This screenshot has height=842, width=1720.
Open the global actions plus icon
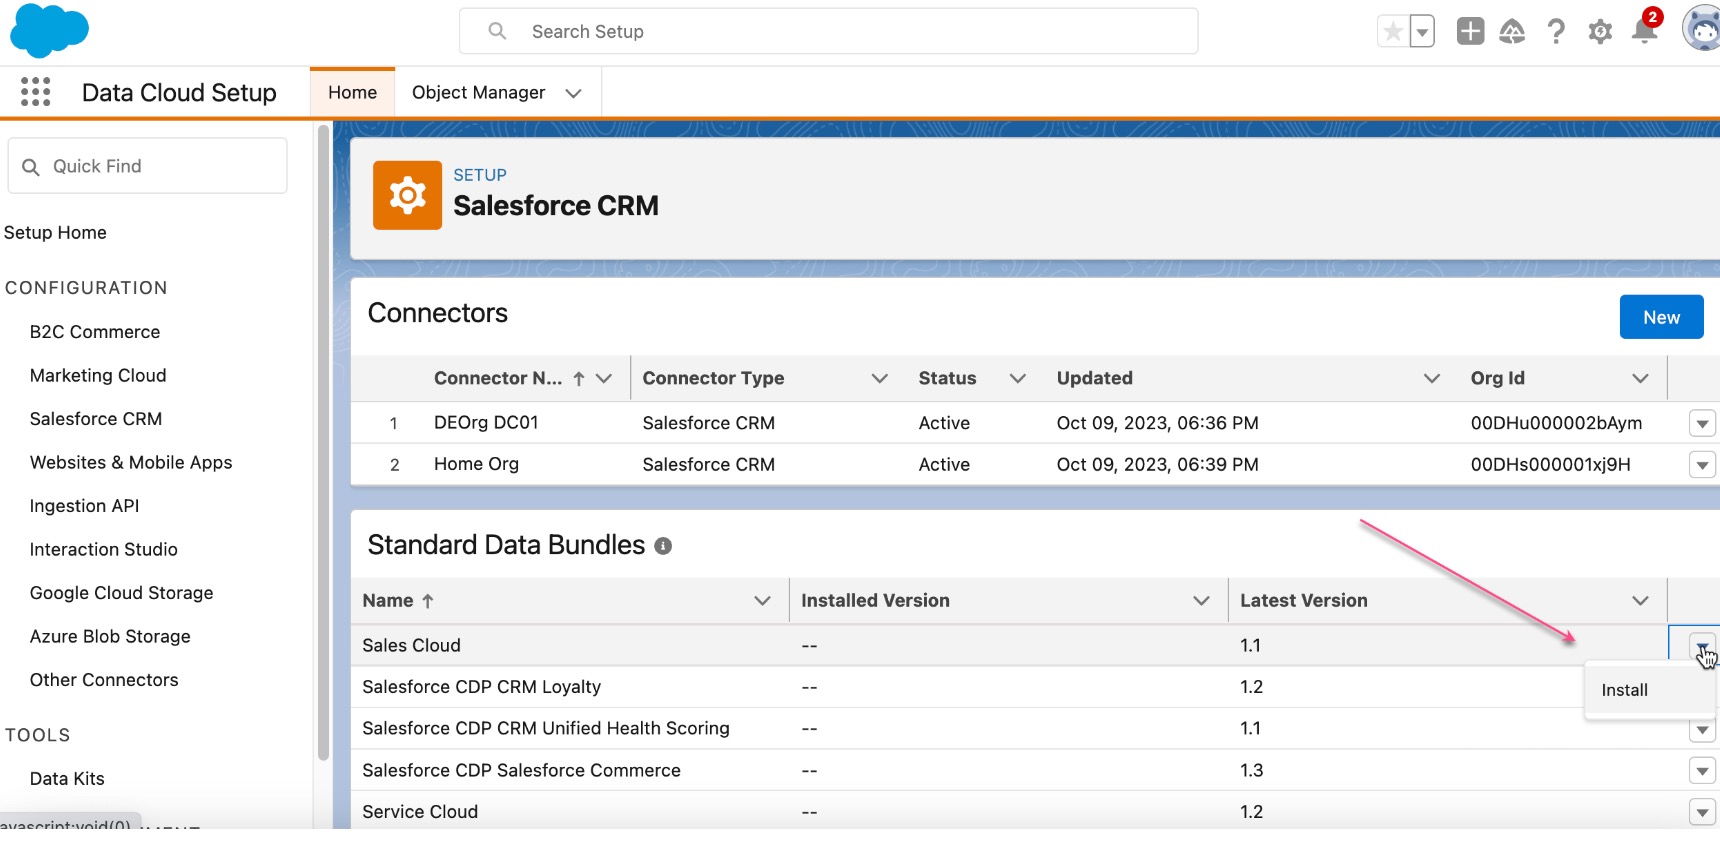(x=1470, y=32)
